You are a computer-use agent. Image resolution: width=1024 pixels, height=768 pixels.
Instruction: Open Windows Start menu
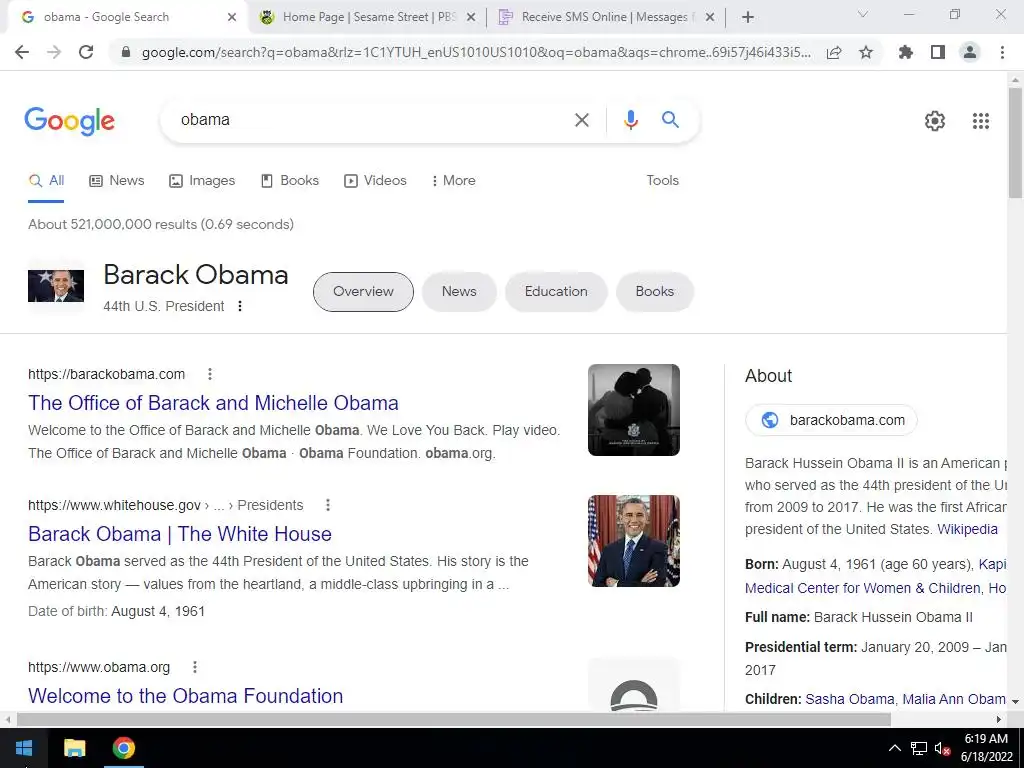(24, 748)
